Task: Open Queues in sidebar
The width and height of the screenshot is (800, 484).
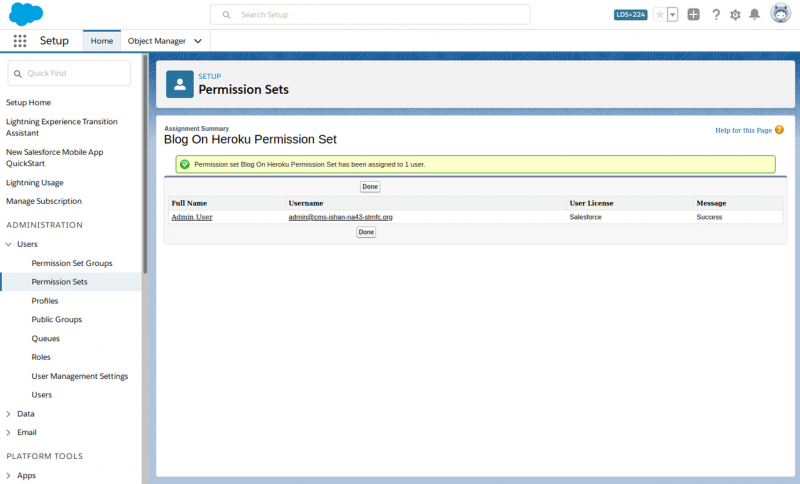Action: 45,339
